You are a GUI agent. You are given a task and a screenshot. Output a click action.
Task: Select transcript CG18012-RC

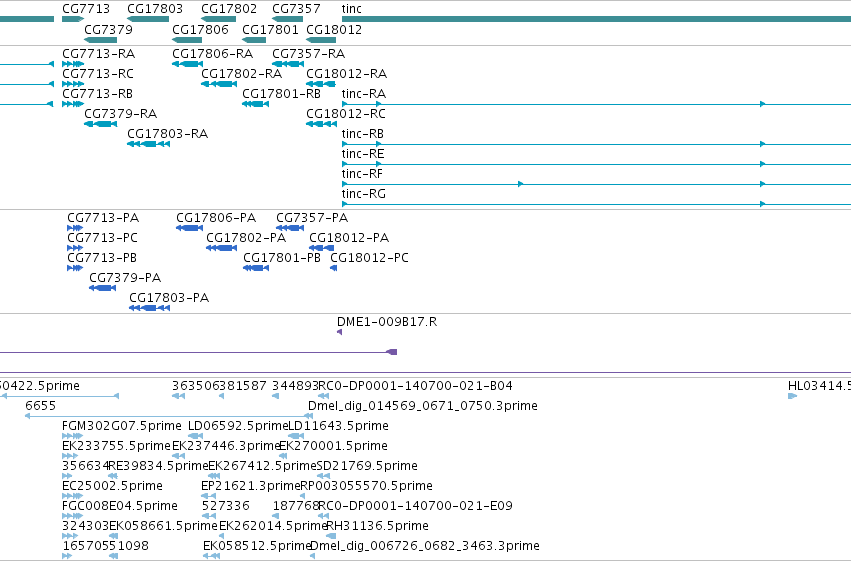pos(321,124)
